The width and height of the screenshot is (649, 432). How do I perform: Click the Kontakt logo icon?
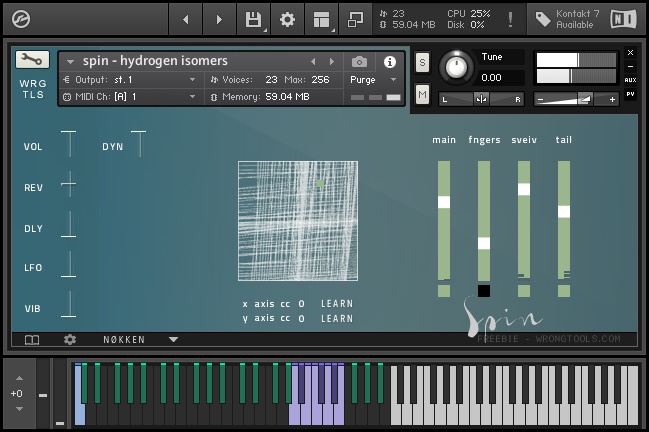21,19
